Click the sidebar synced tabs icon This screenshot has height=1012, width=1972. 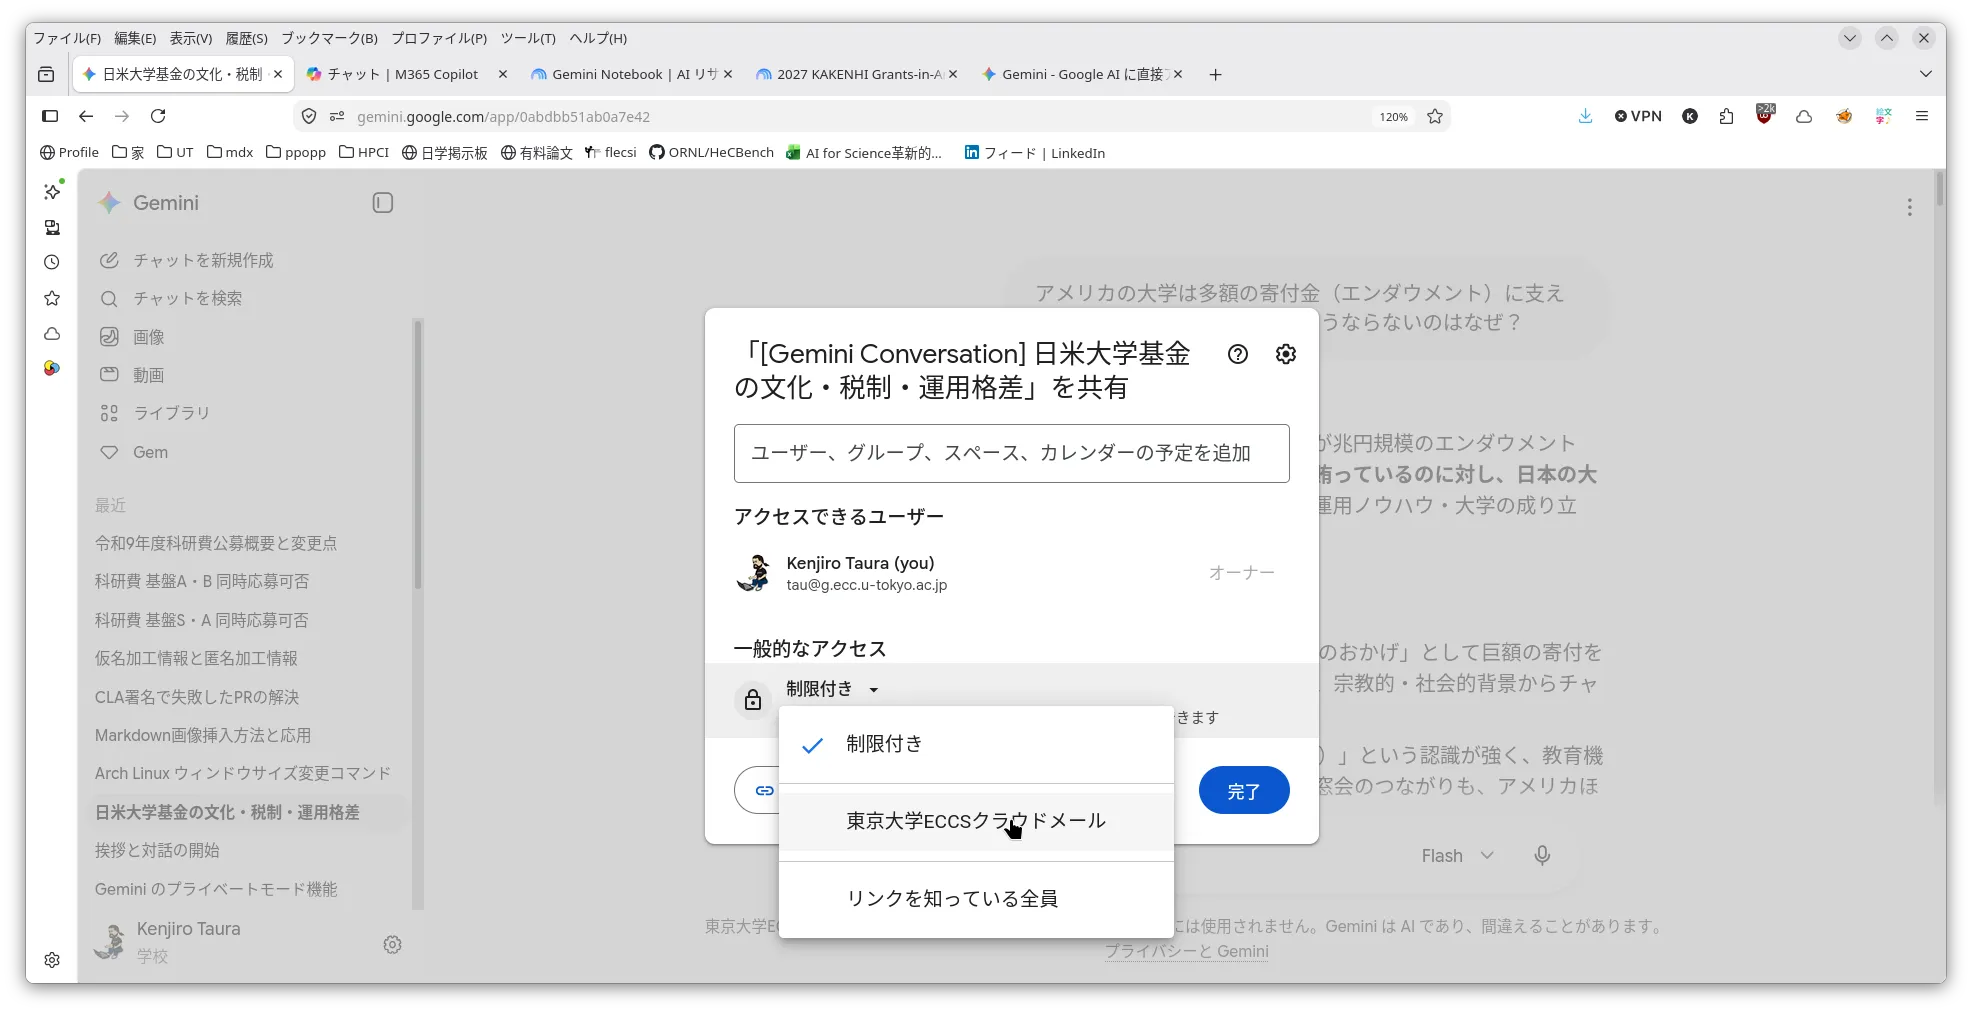point(52,227)
